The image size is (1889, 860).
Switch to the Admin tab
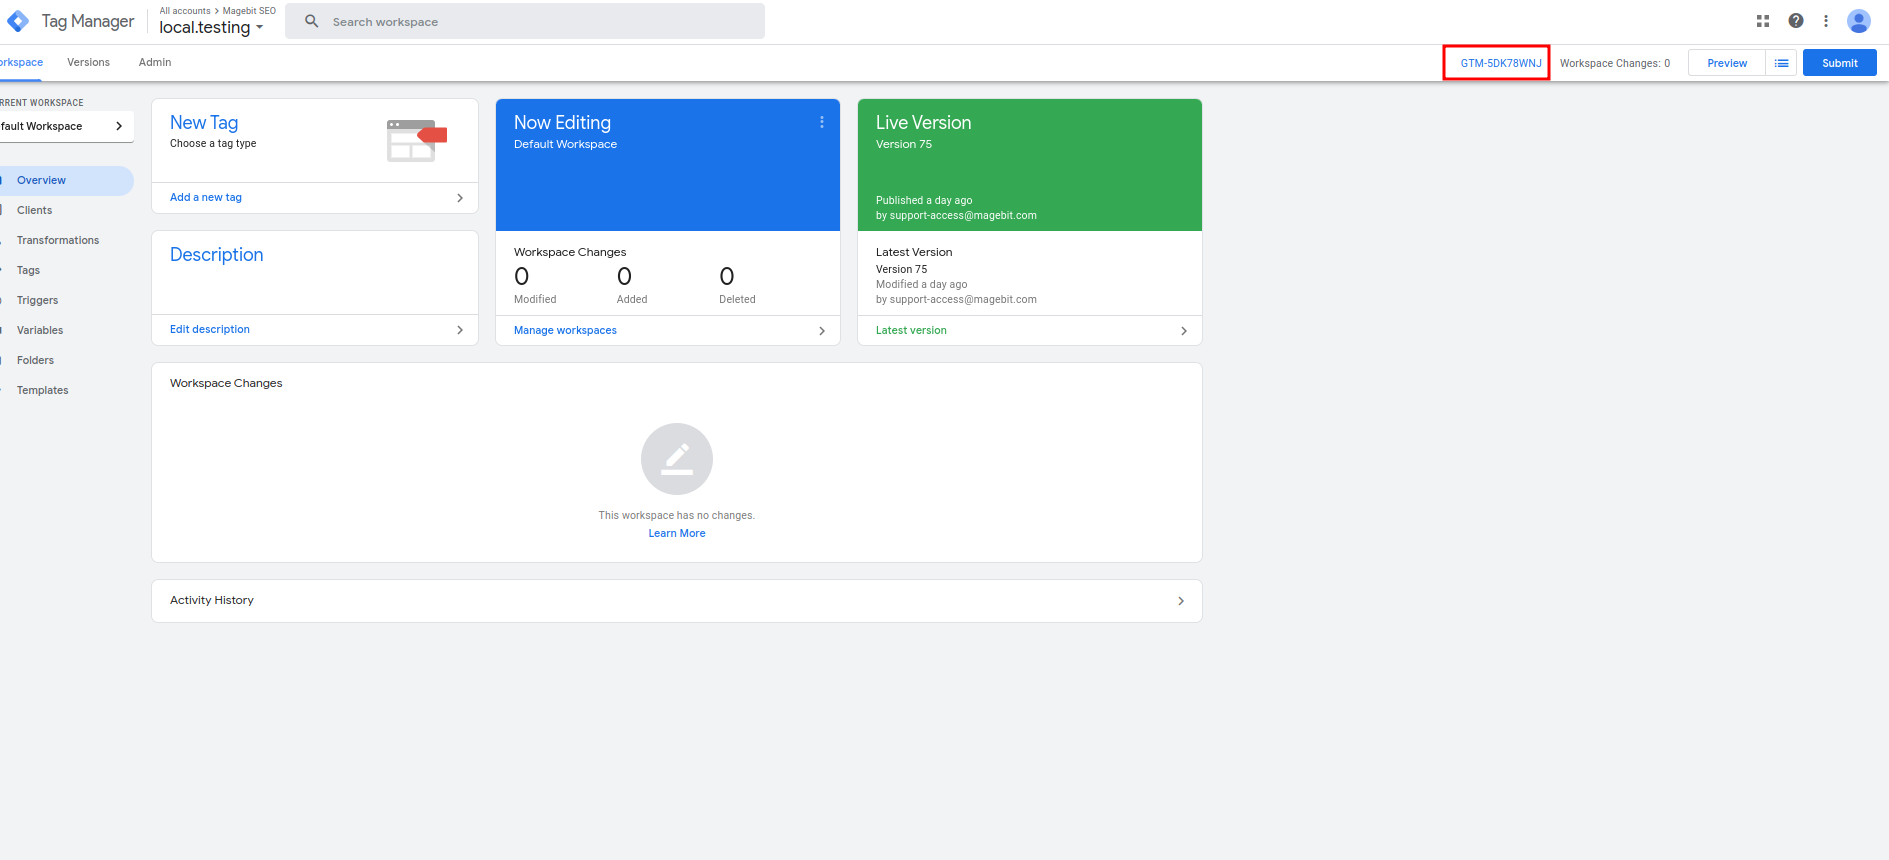tap(155, 62)
